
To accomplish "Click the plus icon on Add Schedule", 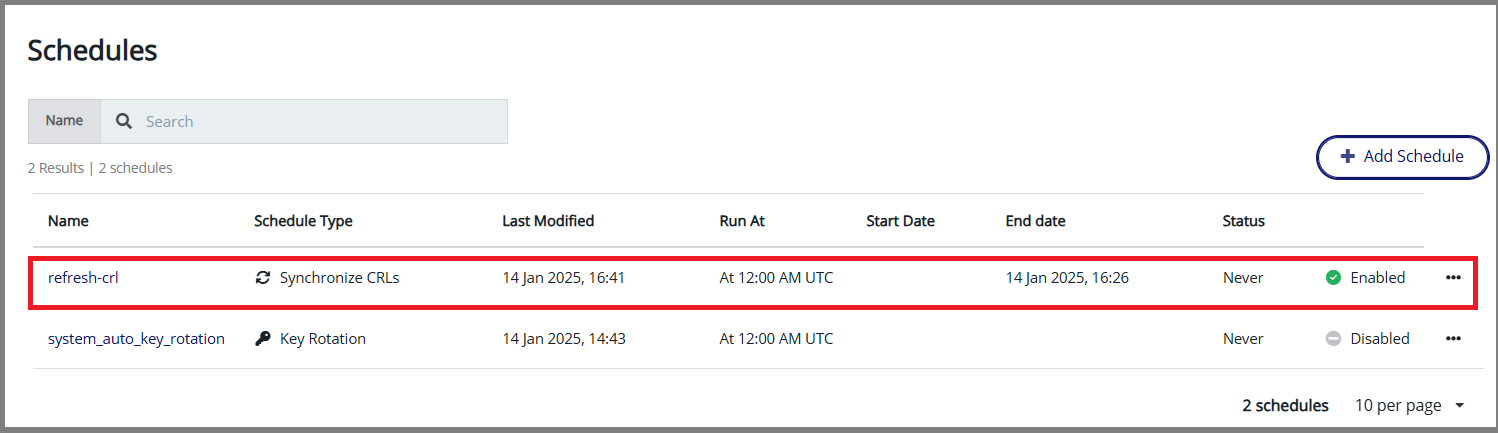I will point(1347,157).
